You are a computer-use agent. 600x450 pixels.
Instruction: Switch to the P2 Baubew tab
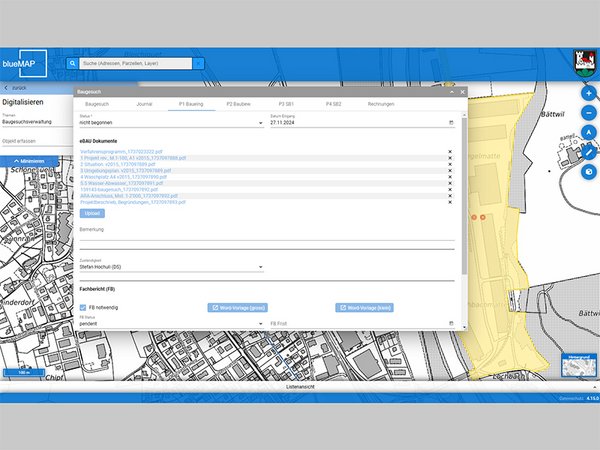pyautogui.click(x=239, y=104)
